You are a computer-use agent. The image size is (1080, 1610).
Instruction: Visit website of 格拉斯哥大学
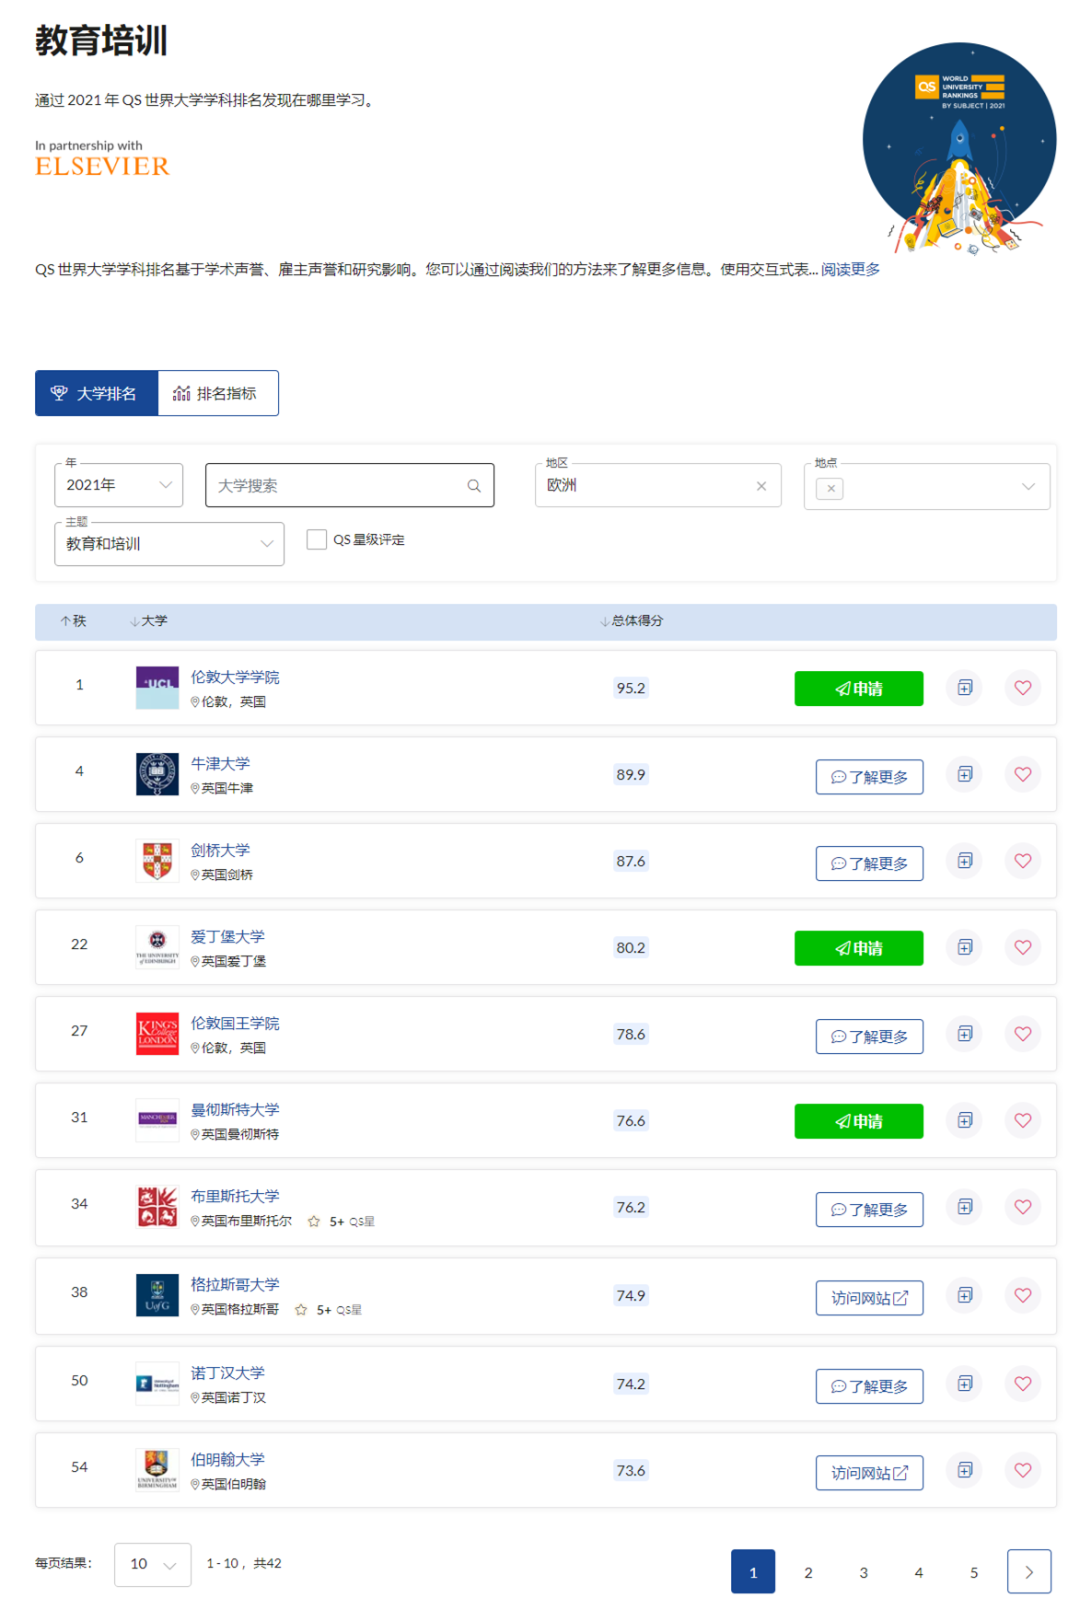tap(869, 1298)
